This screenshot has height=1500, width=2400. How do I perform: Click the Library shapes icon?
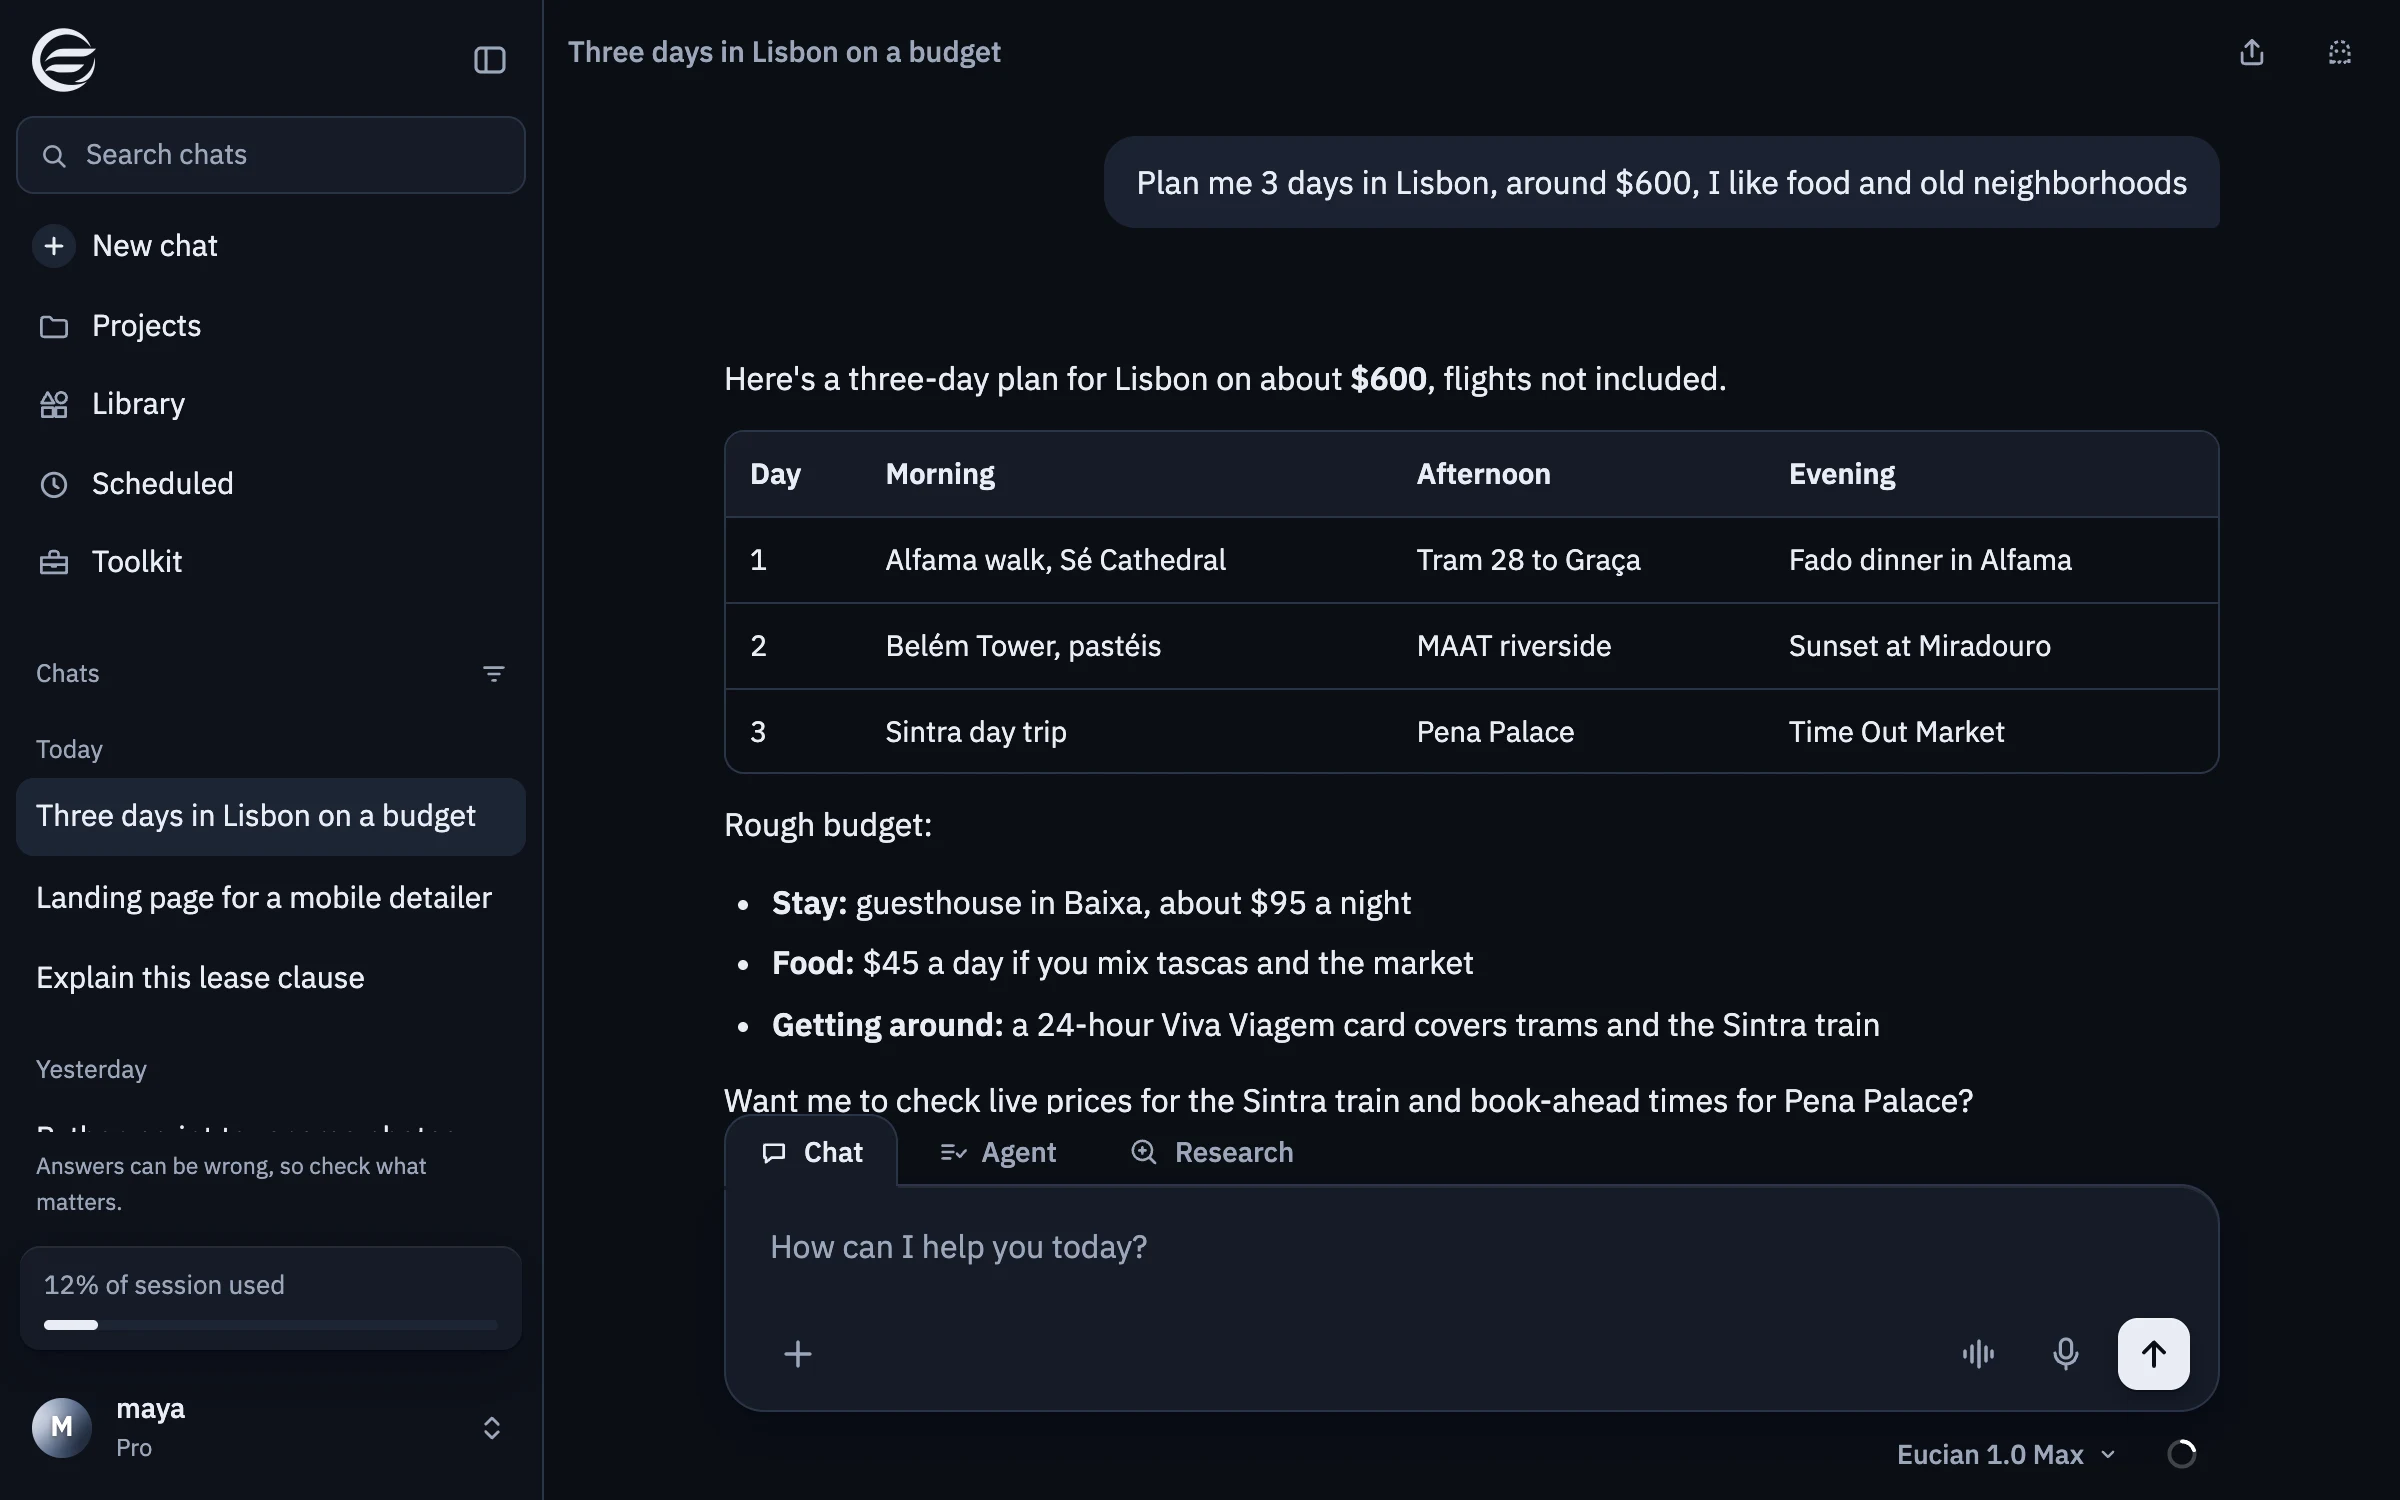(54, 405)
